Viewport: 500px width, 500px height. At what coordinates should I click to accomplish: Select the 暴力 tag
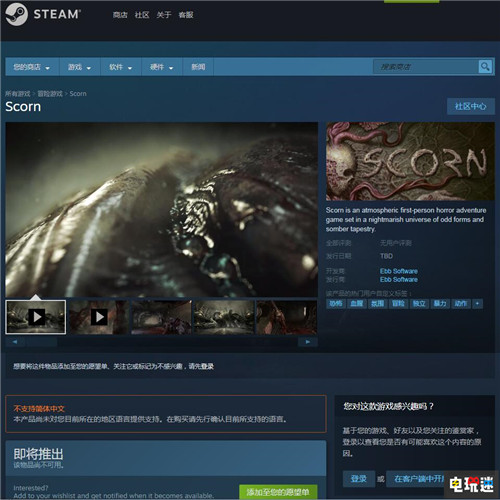click(x=440, y=303)
